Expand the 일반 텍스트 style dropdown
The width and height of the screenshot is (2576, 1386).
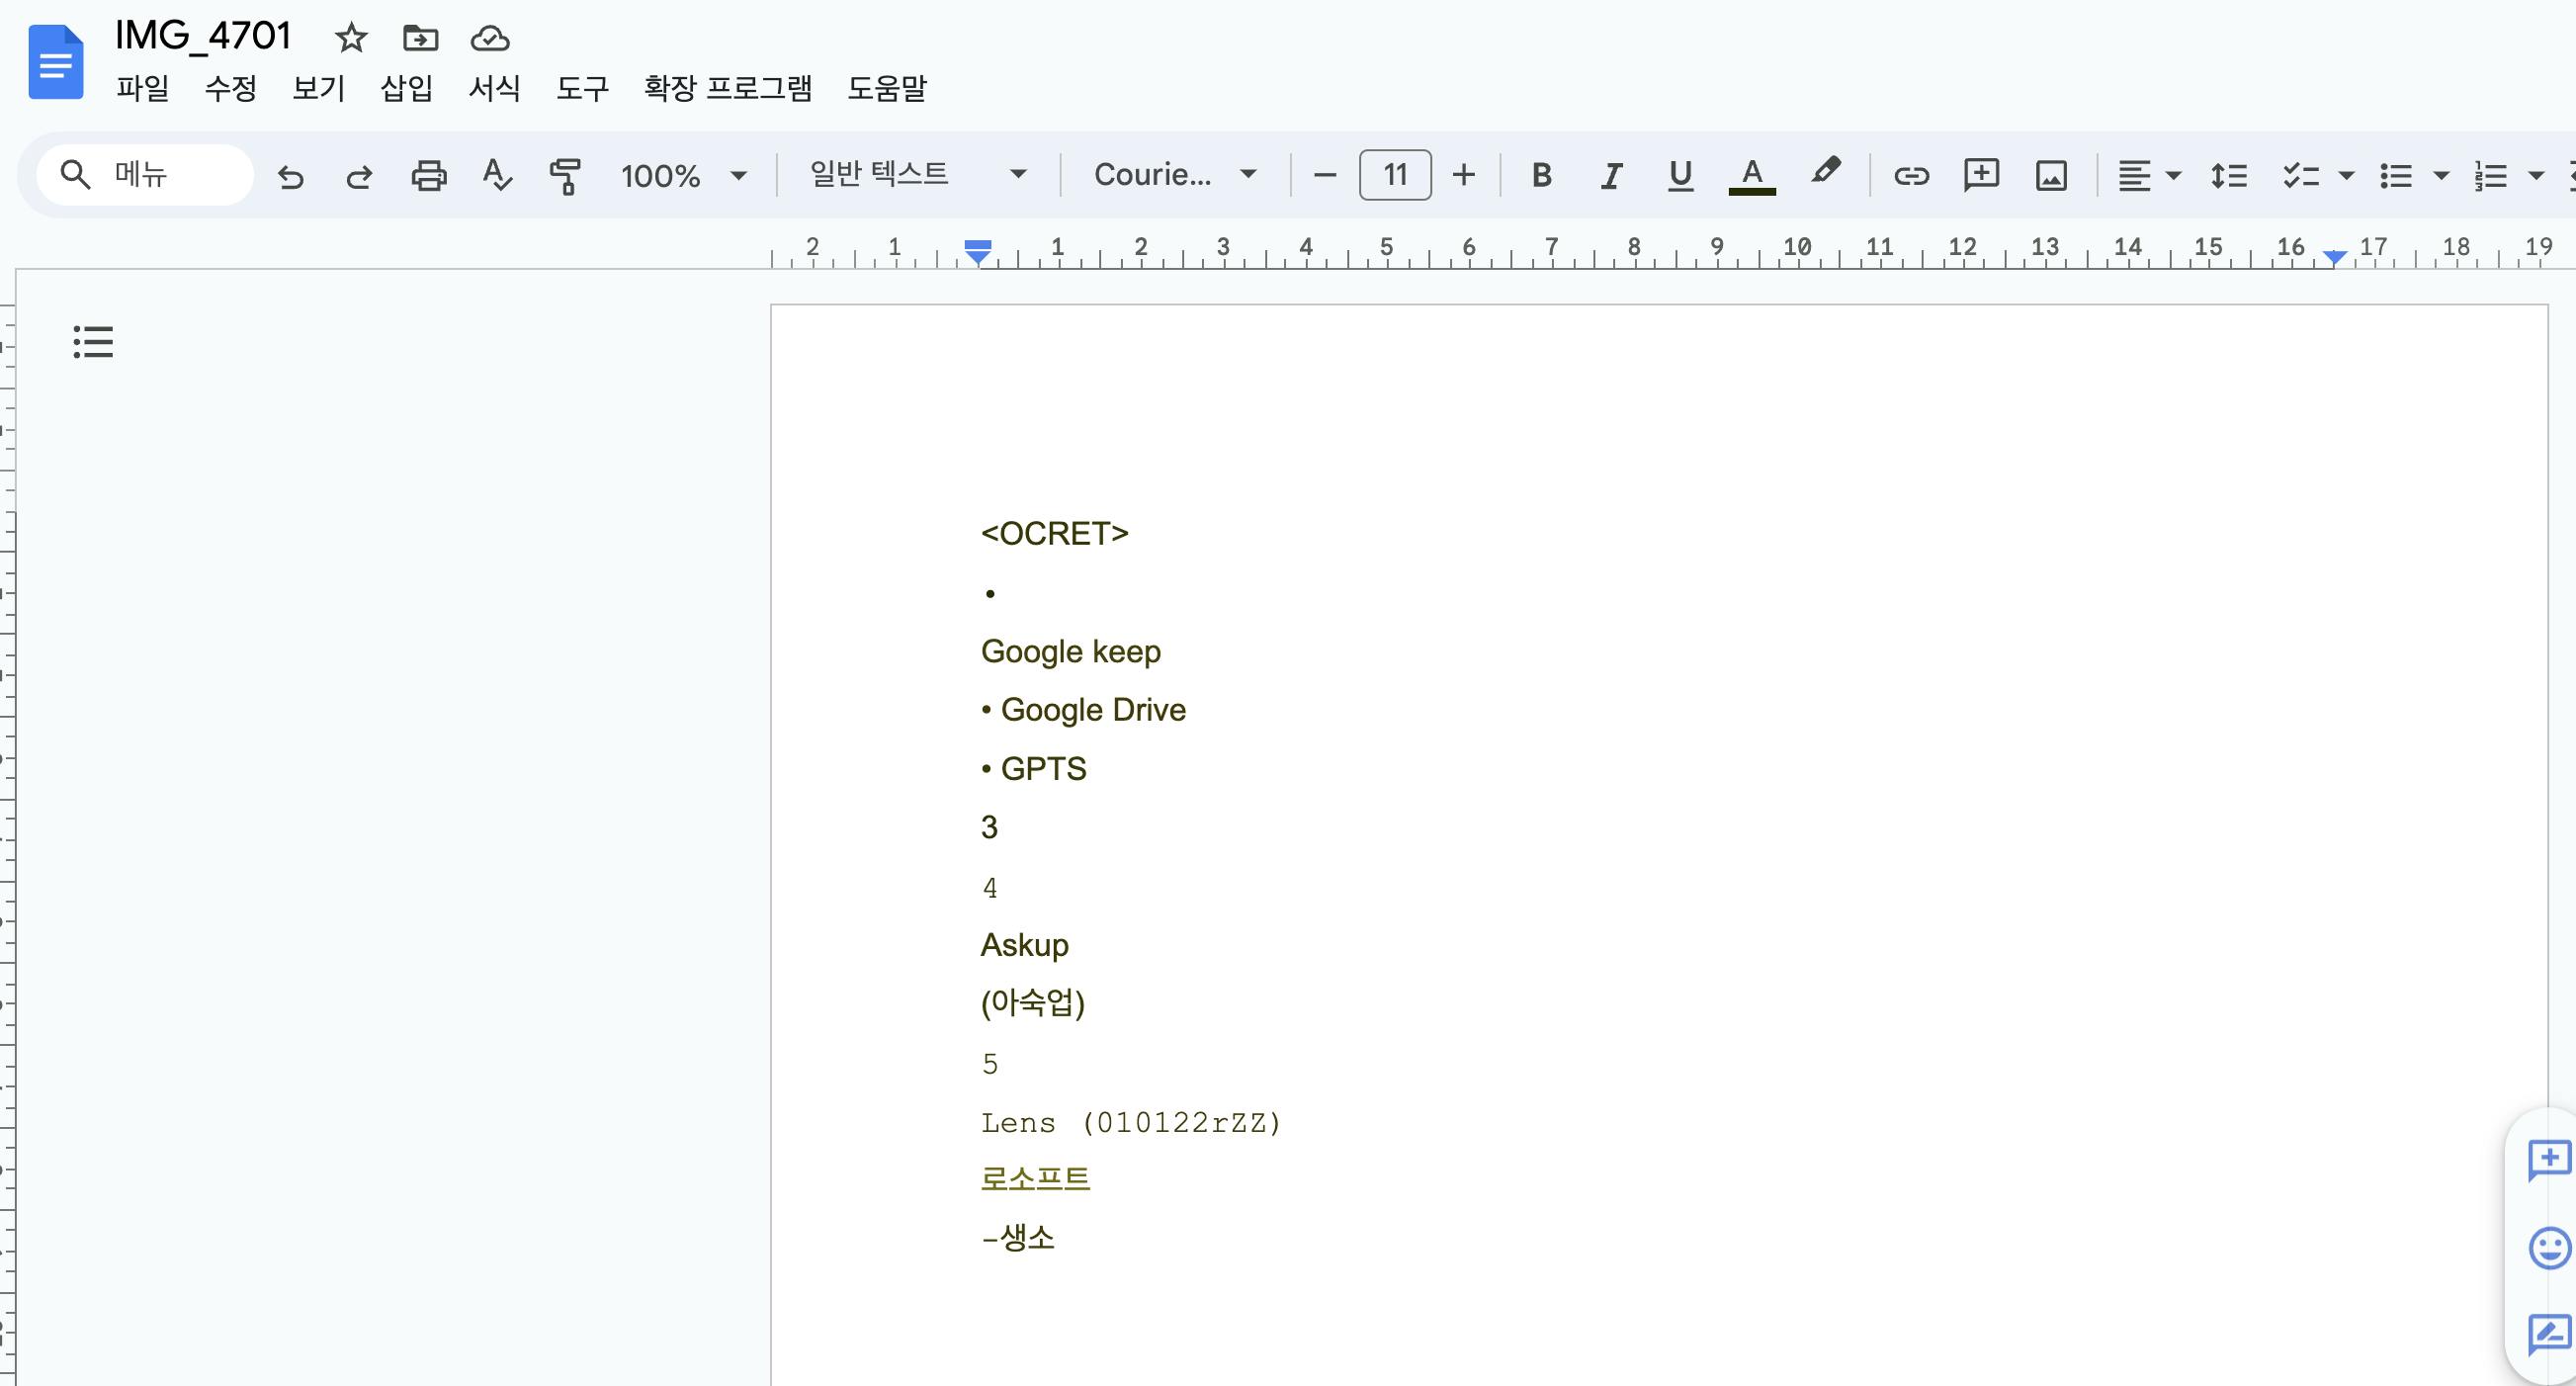917,175
